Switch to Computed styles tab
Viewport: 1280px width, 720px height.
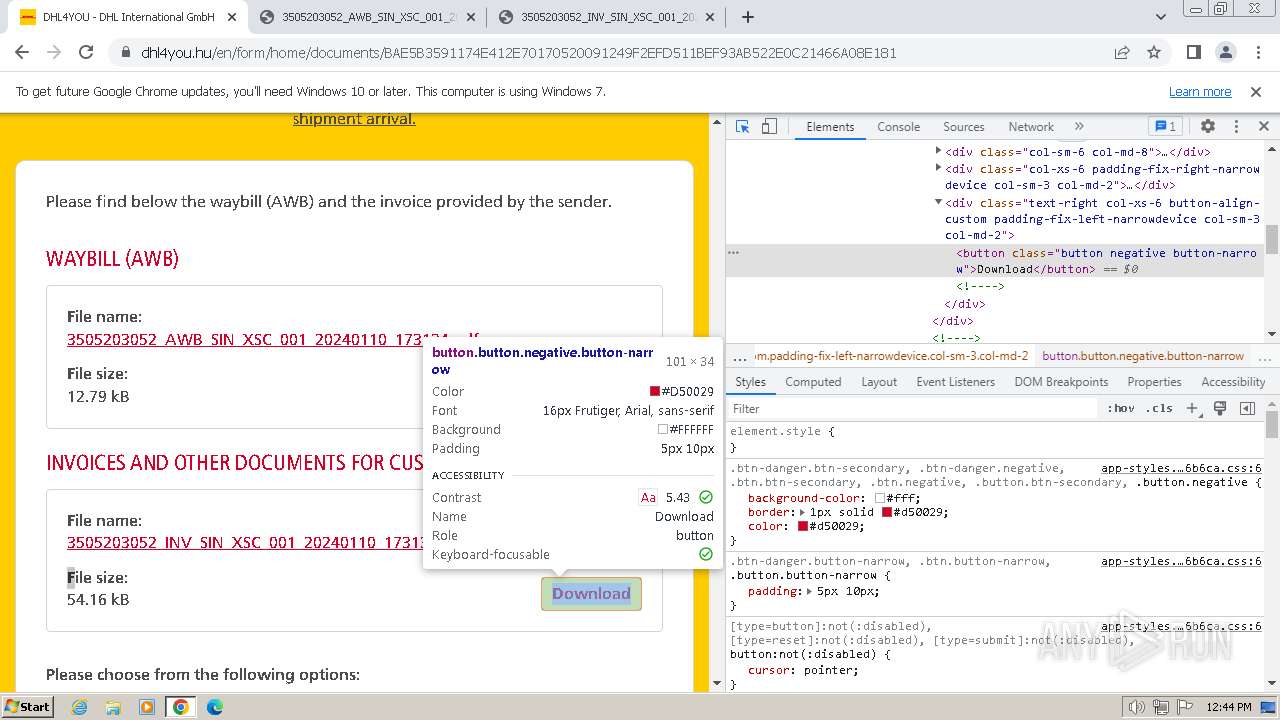click(813, 382)
